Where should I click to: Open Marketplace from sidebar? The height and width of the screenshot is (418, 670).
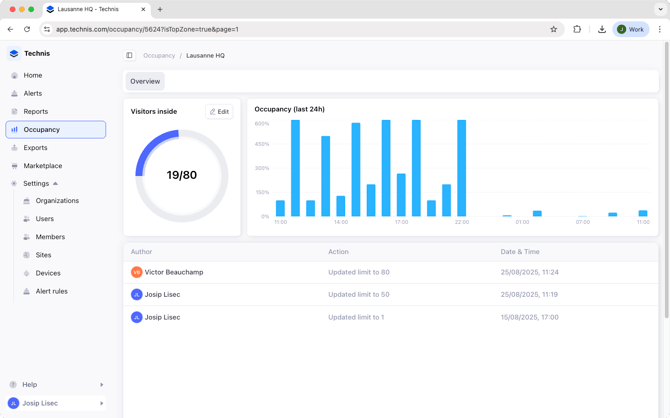click(42, 166)
